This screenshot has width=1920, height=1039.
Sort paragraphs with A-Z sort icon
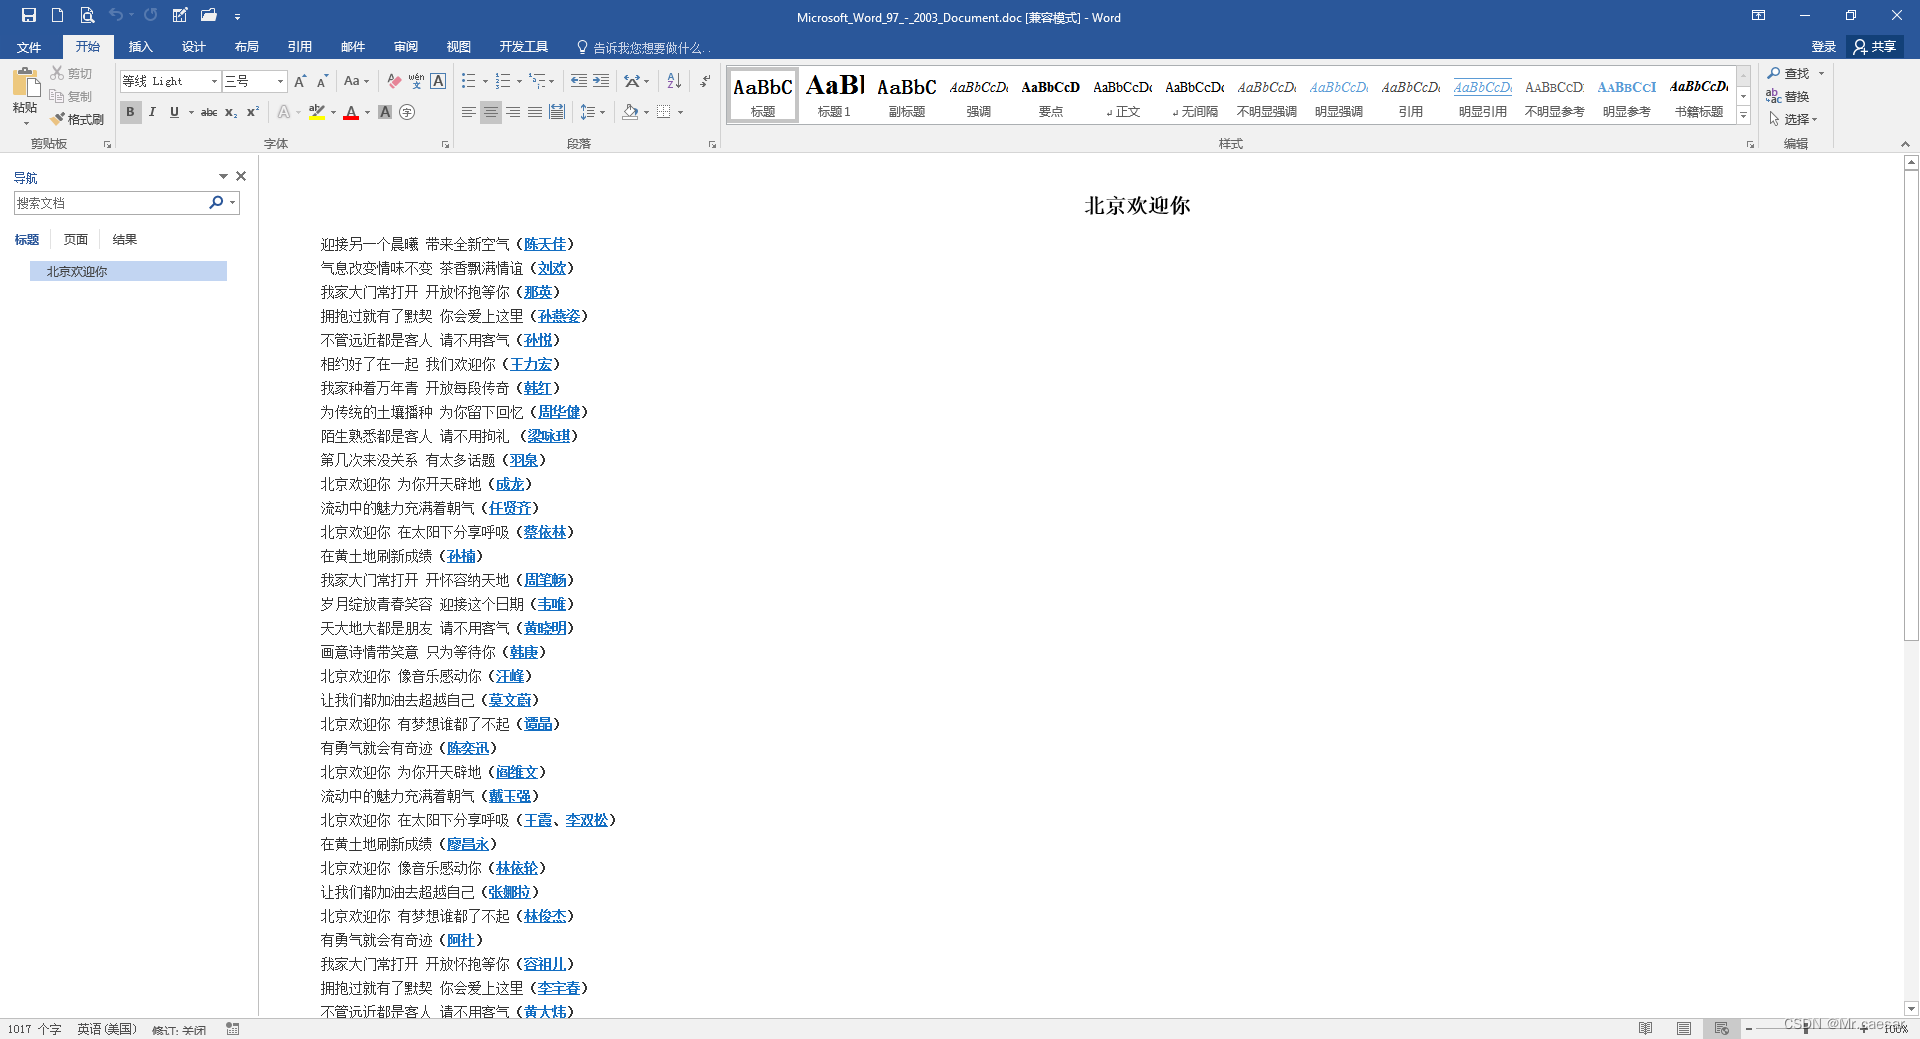pyautogui.click(x=674, y=81)
